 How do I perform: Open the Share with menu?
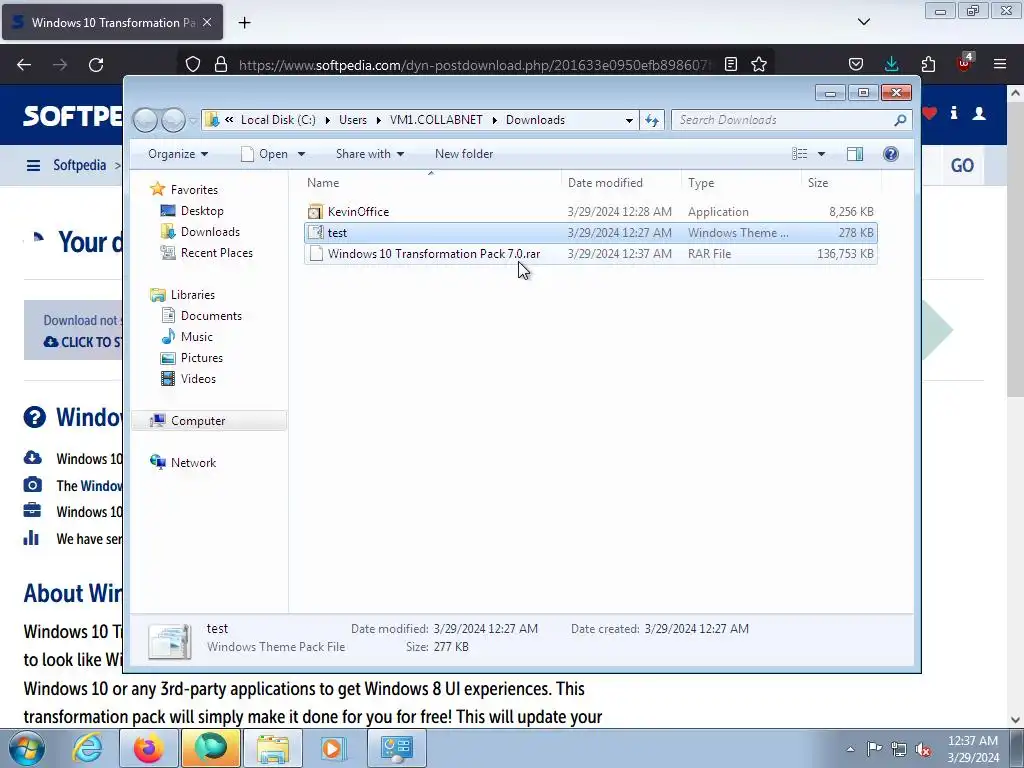[370, 154]
